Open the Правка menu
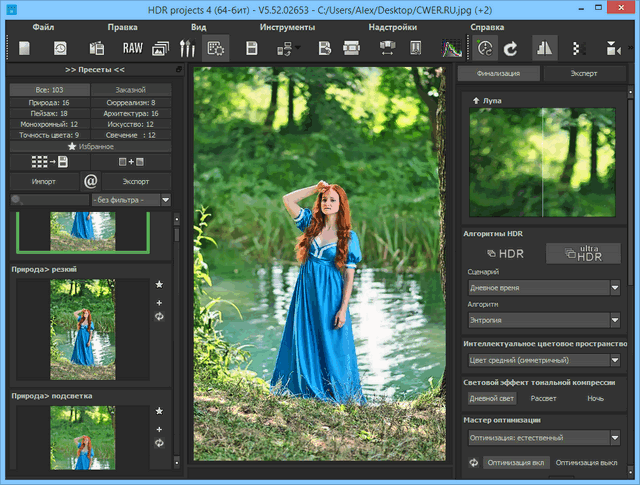This screenshot has height=485, width=640. point(122,27)
